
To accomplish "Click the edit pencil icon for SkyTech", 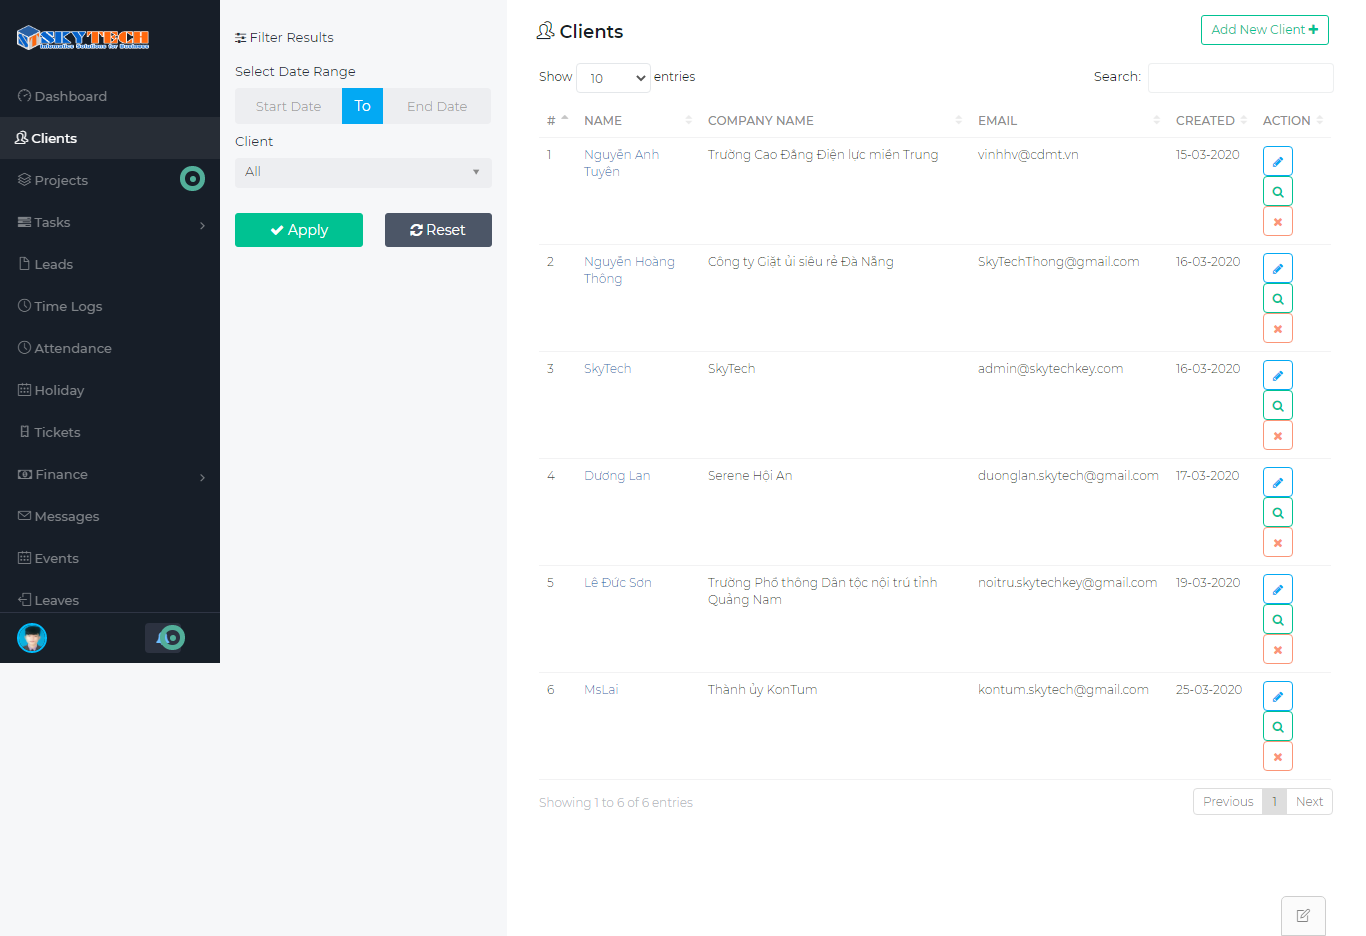I will [1277, 374].
